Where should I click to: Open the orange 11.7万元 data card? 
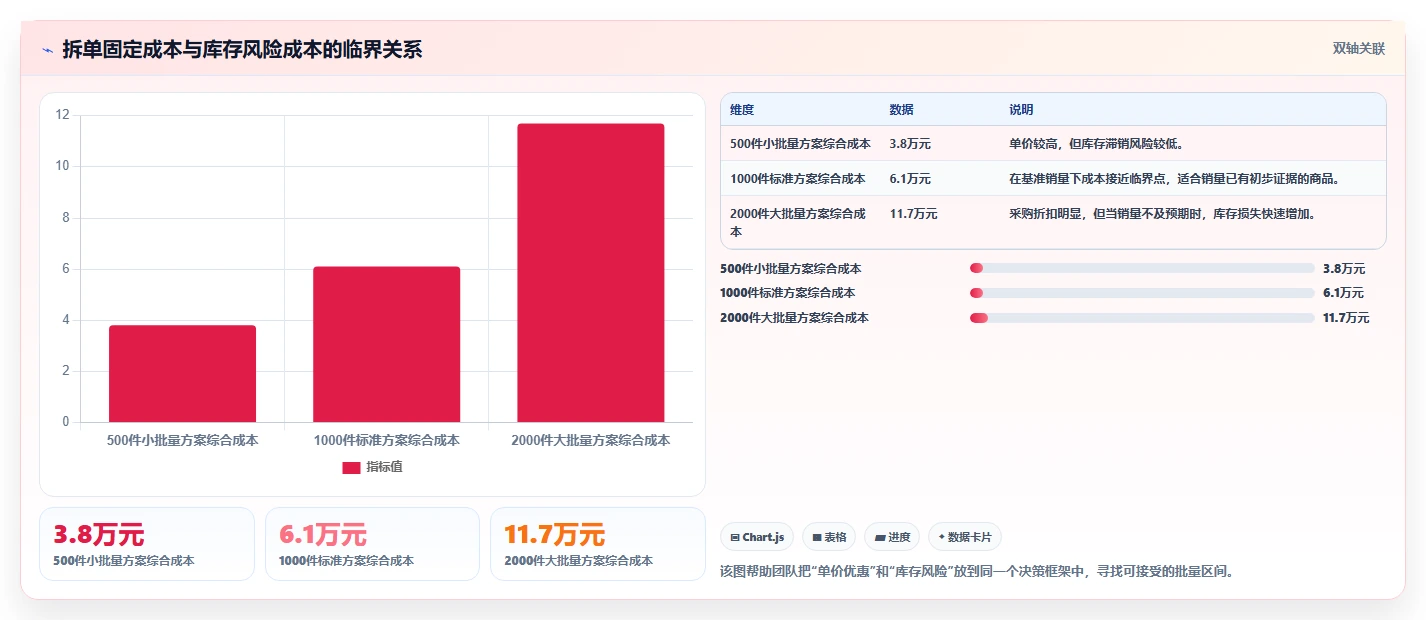598,544
